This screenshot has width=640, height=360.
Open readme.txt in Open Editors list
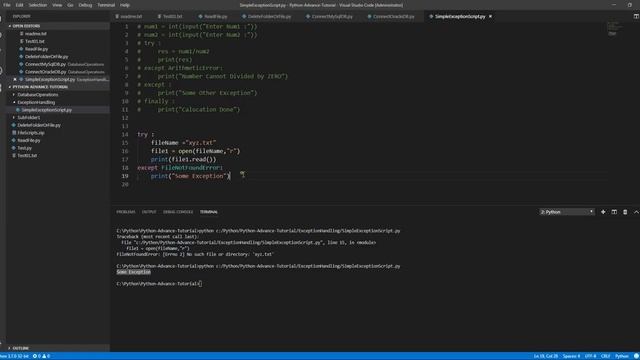click(x=36, y=33)
